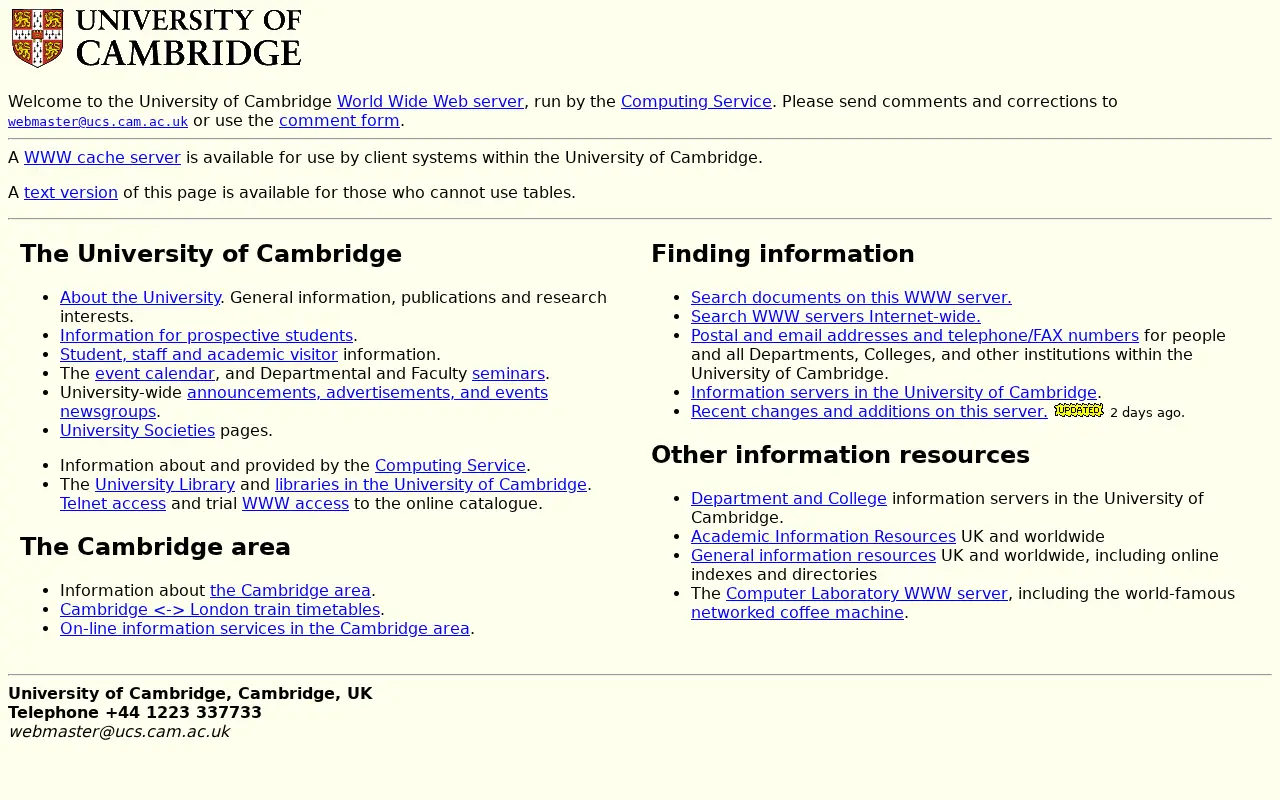This screenshot has height=800, width=1280.
Task: Open libraries in the University of Cambridge link
Action: [x=431, y=485]
